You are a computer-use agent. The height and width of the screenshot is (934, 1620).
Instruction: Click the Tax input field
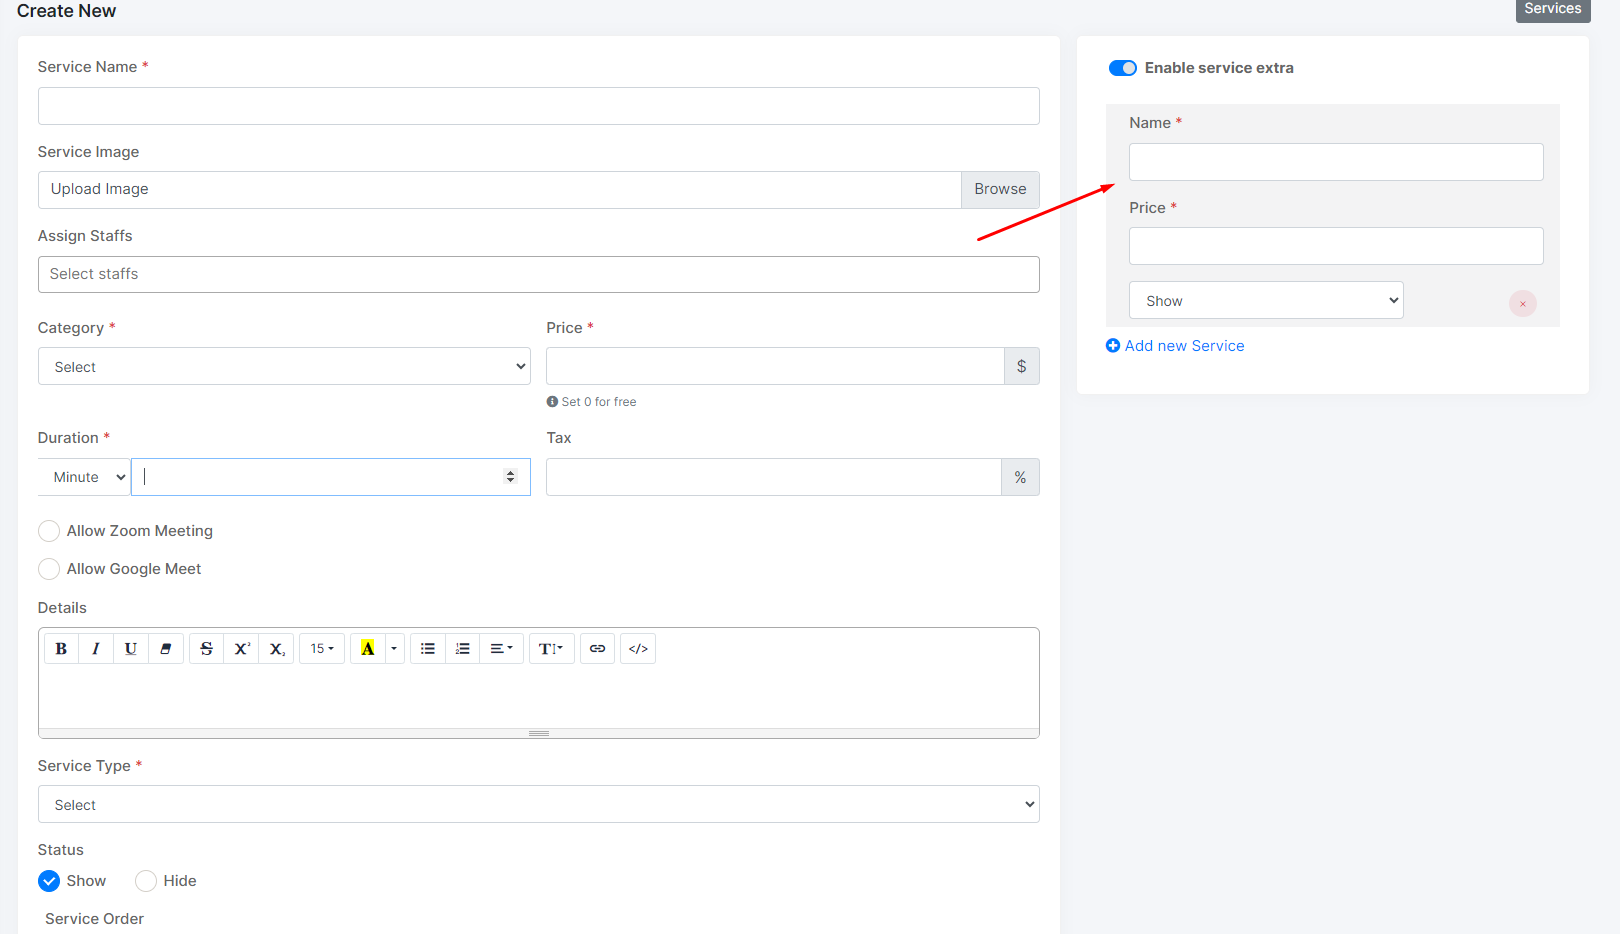[774, 477]
